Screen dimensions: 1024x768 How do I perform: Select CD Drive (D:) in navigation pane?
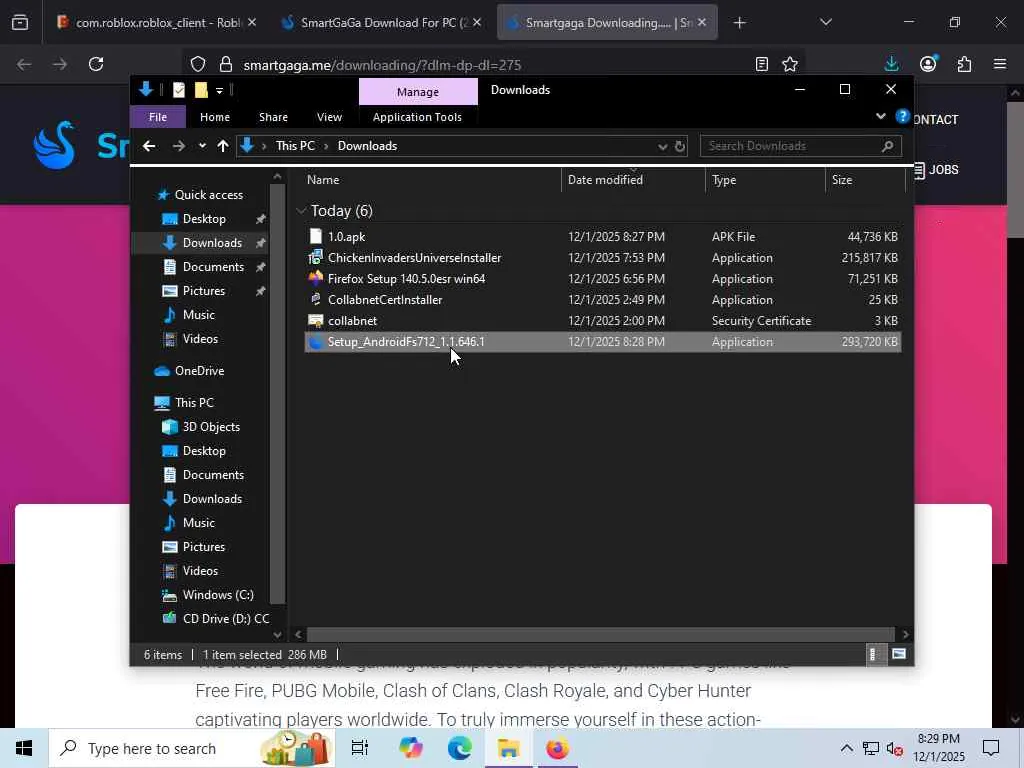(x=225, y=618)
